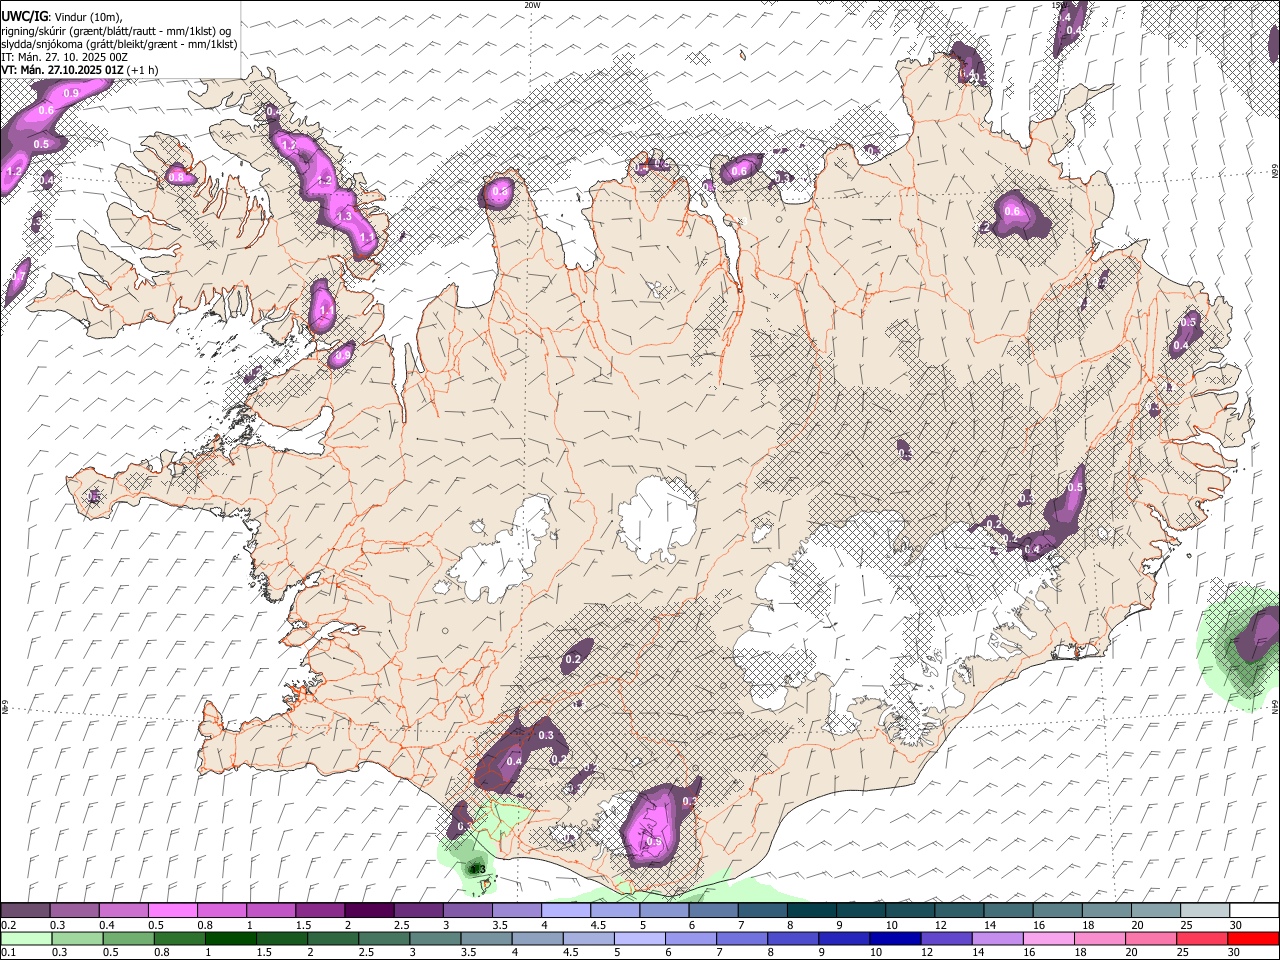Click the 'UWC/IG: Vindur (10m)' title text

61,16
